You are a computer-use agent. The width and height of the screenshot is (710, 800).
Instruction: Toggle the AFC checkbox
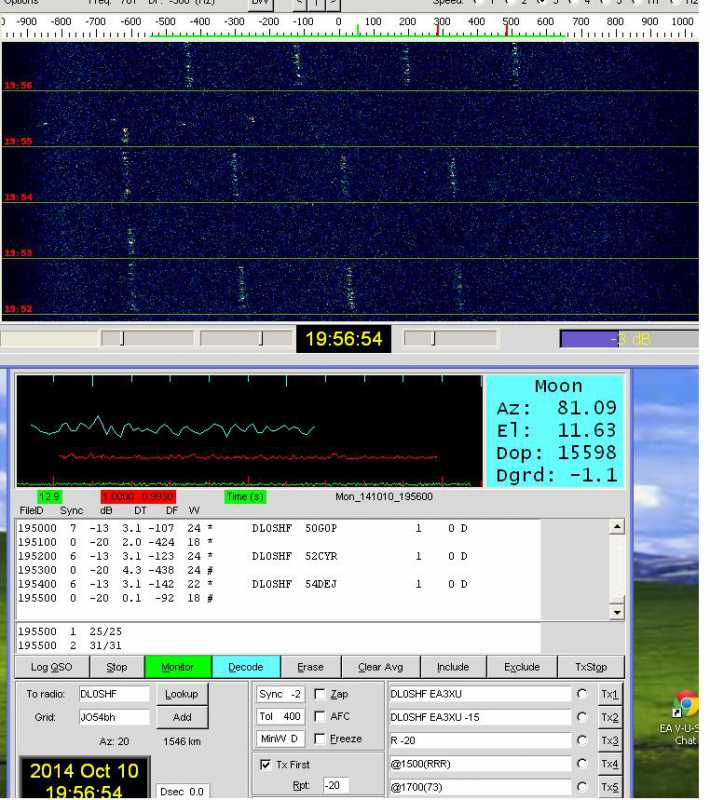[x=320, y=717]
